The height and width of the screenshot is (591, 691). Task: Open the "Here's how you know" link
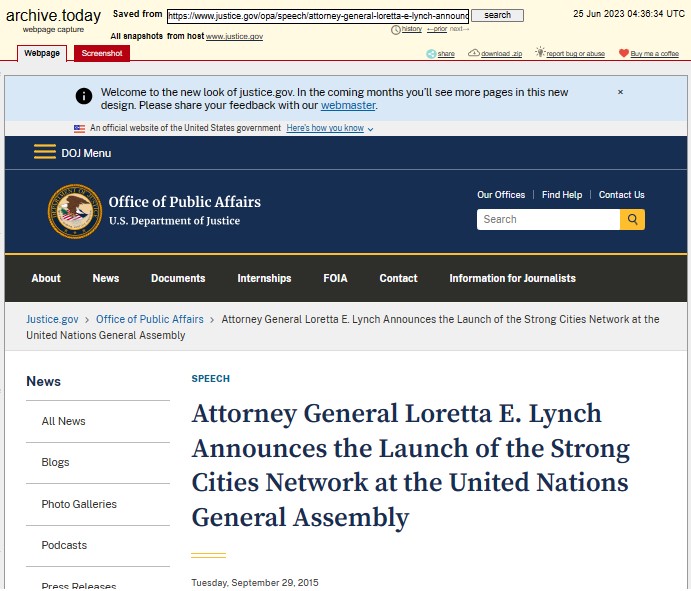pos(325,128)
